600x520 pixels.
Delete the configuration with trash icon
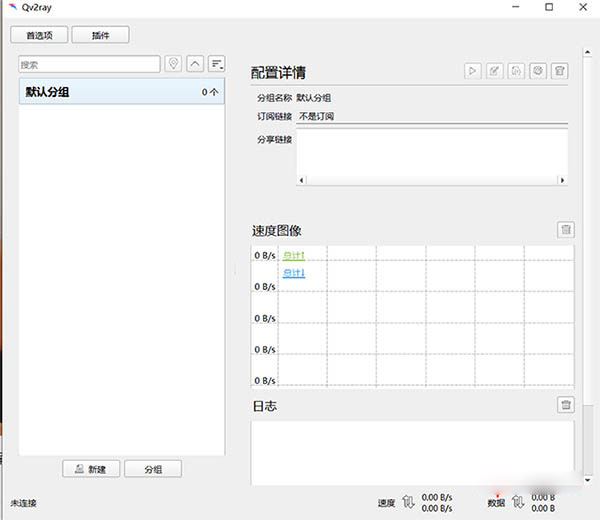[x=560, y=71]
